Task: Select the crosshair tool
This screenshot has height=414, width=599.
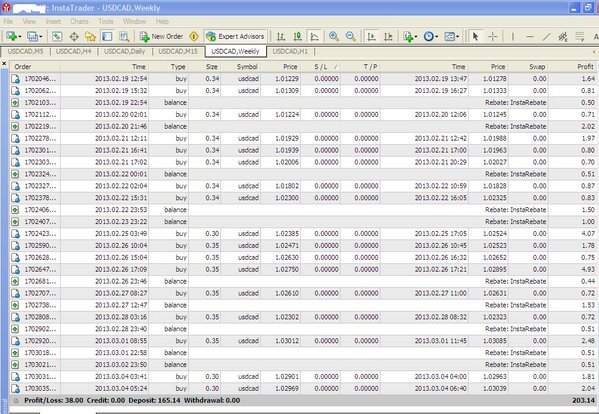Action: click(x=493, y=36)
